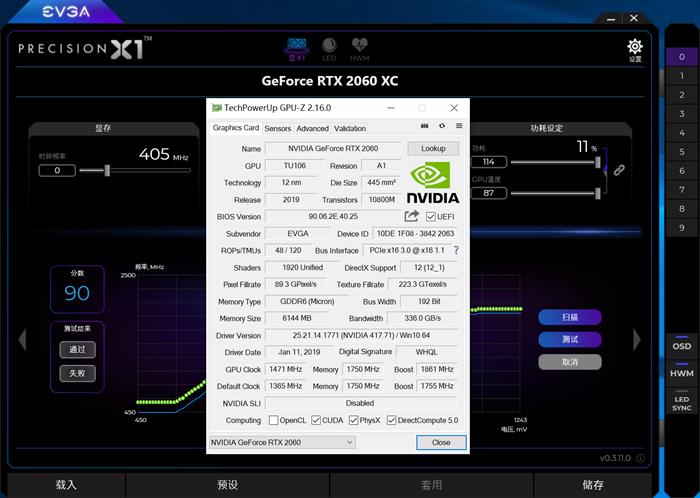Click the 失败 fail button
Screen dimensions: 700x498
pyautogui.click(x=78, y=373)
